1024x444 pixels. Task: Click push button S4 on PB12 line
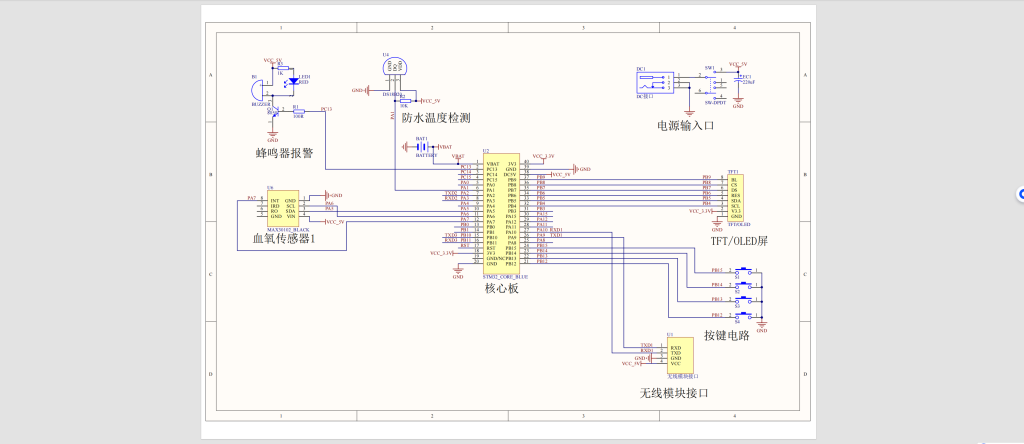(x=746, y=314)
